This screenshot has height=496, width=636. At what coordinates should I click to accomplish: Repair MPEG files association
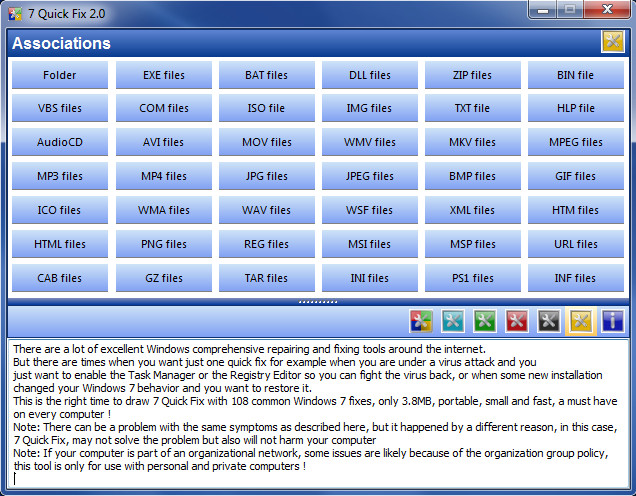(576, 142)
